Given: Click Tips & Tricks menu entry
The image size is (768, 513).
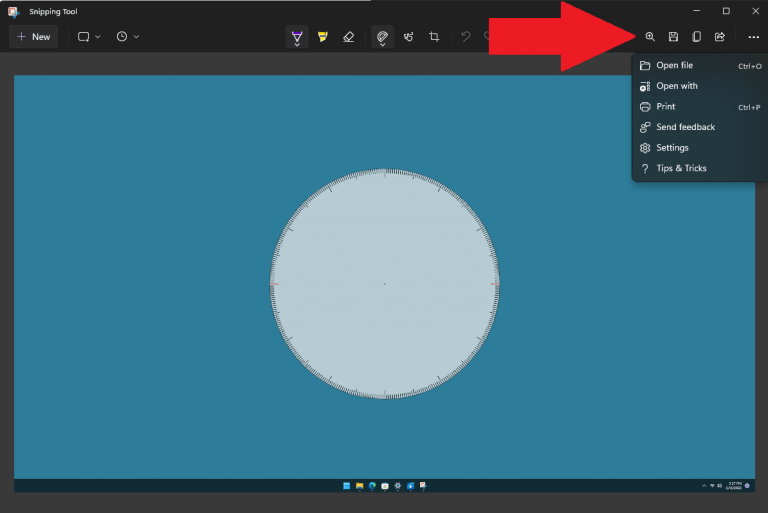Looking at the screenshot, I should pos(681,168).
